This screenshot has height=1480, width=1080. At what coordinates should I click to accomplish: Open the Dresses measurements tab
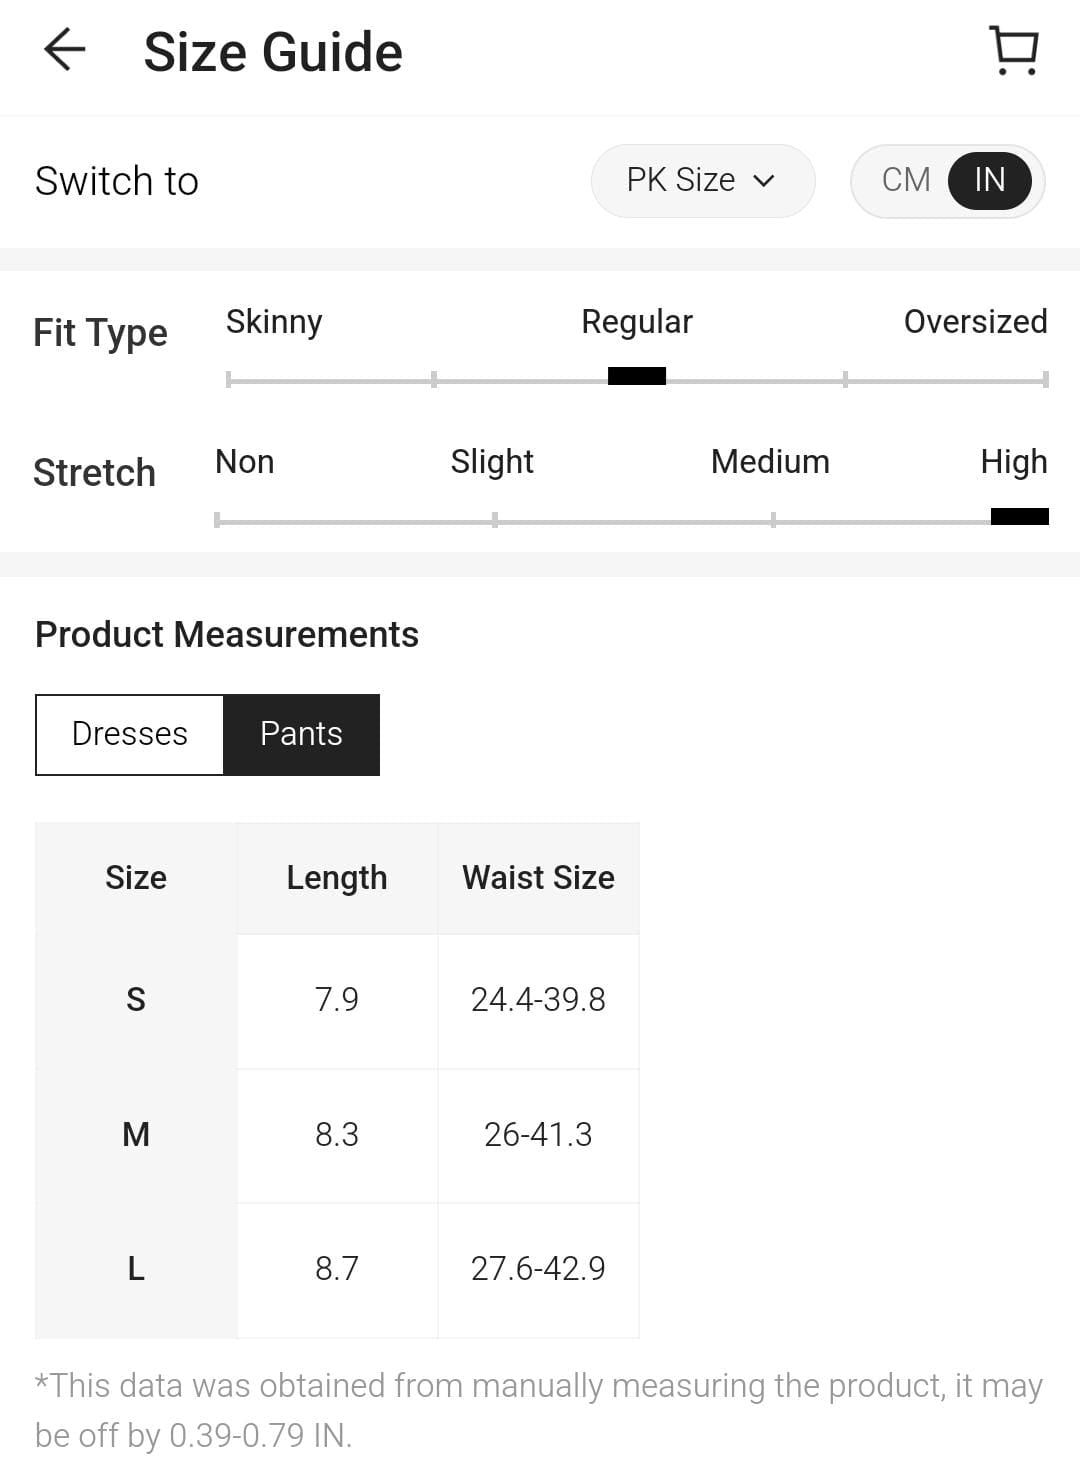click(130, 734)
